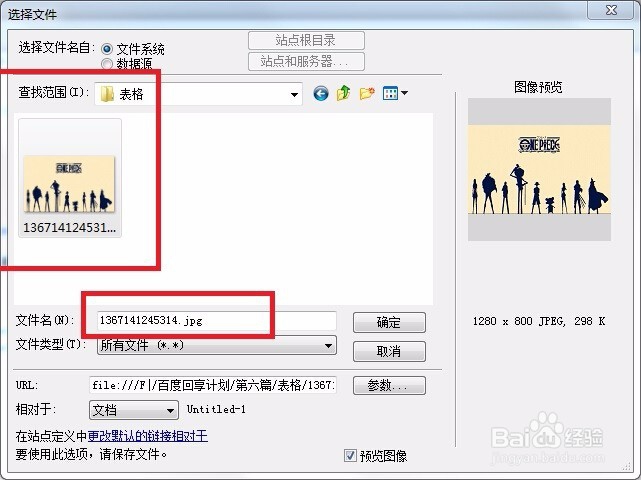The height and width of the screenshot is (480, 641).
Task: Click the 图像预览 heading
Action: [538, 87]
